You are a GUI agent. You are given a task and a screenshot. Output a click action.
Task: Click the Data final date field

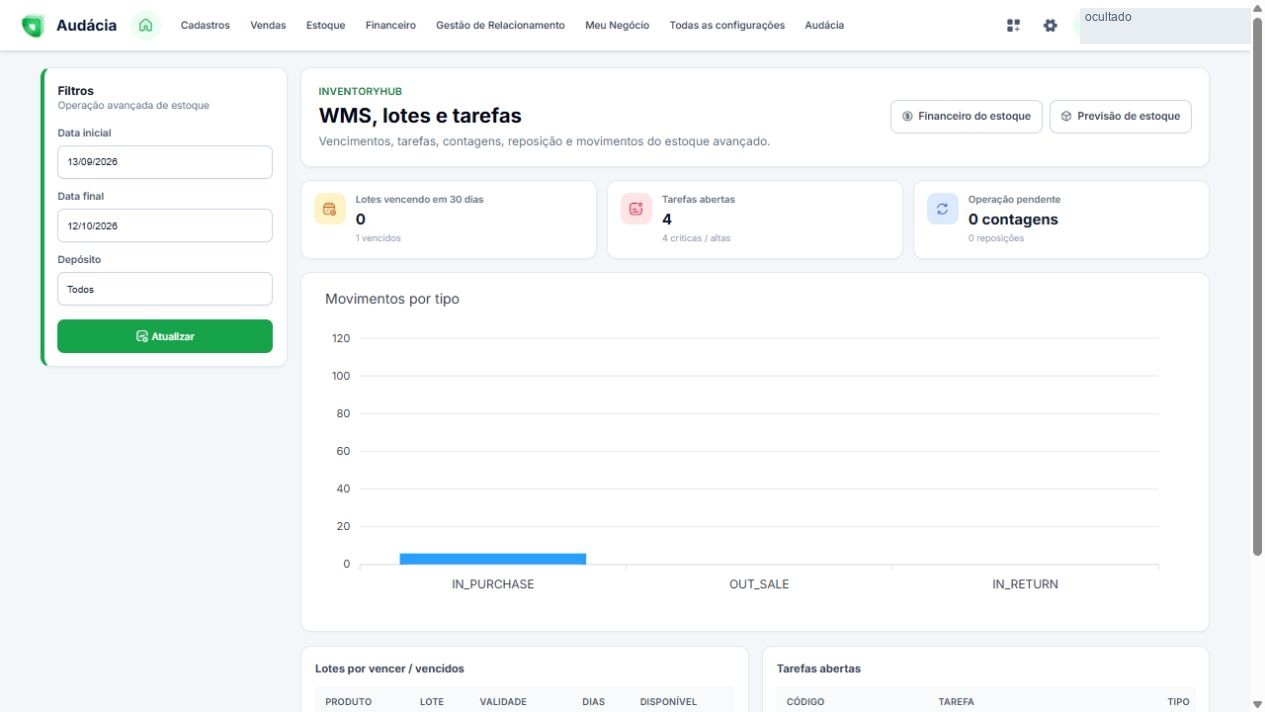coord(165,225)
